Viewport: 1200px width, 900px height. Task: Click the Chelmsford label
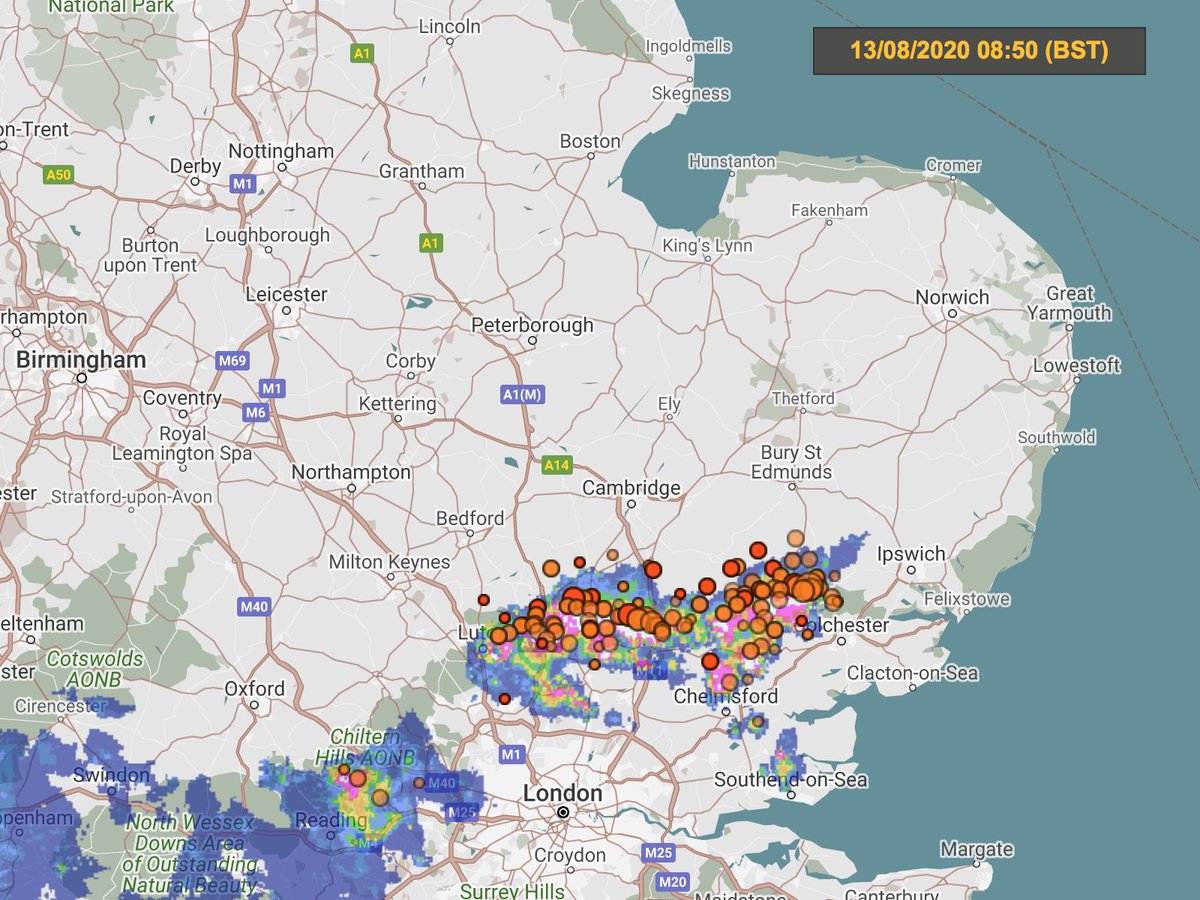pos(726,696)
